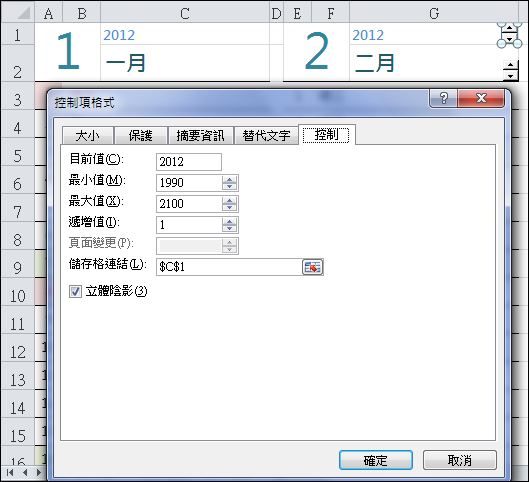Switch to the 保護 tab
Viewport: 529px width, 482px height.
pos(141,136)
